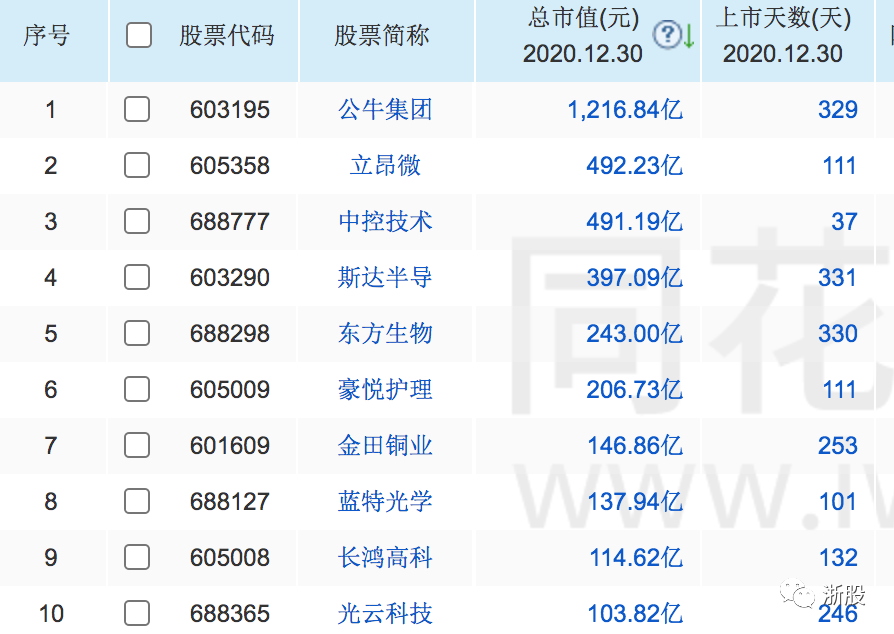The width and height of the screenshot is (894, 634).
Task: Click listing days 330 for 东方生物
Action: pos(838,333)
